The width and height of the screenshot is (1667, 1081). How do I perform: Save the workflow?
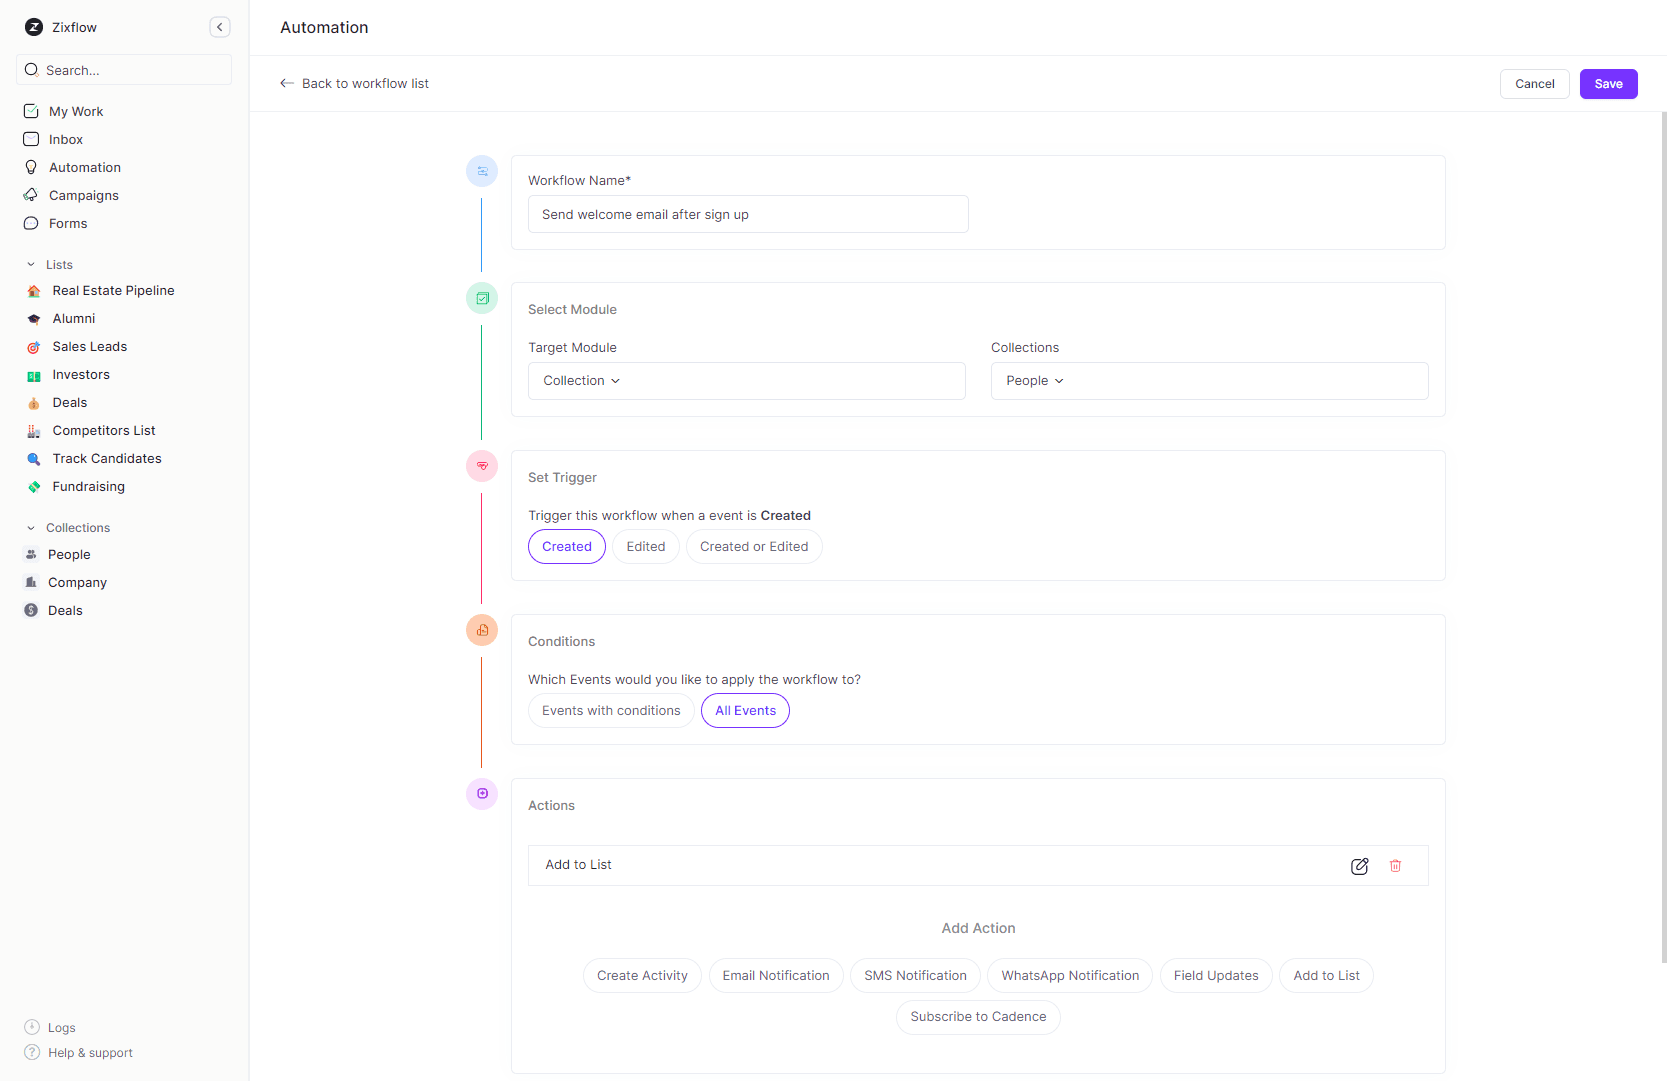pos(1608,83)
